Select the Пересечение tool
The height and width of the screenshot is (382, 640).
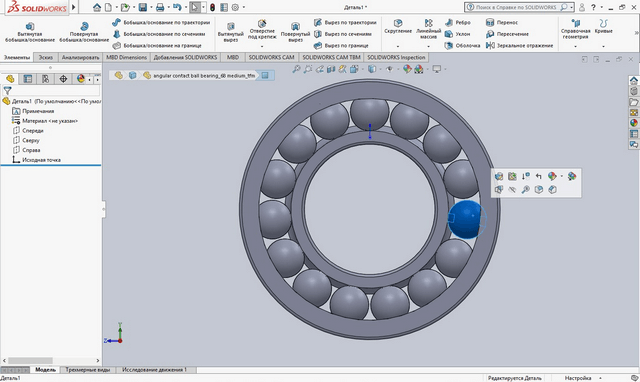point(507,34)
